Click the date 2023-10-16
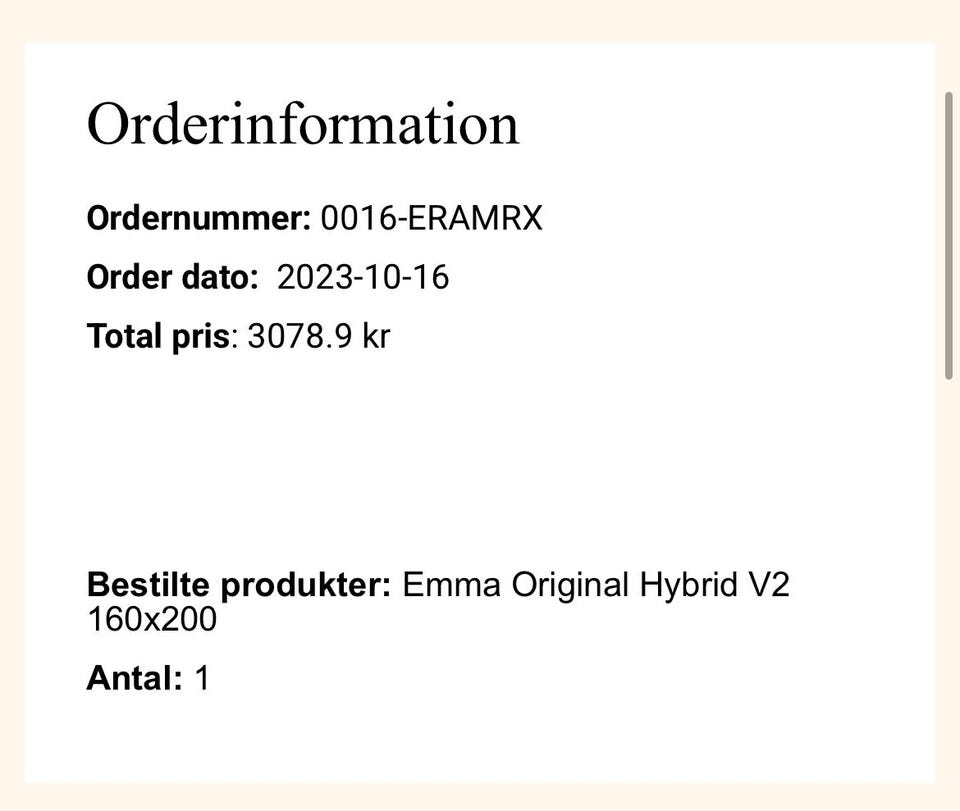This screenshot has width=960, height=811. tap(363, 277)
